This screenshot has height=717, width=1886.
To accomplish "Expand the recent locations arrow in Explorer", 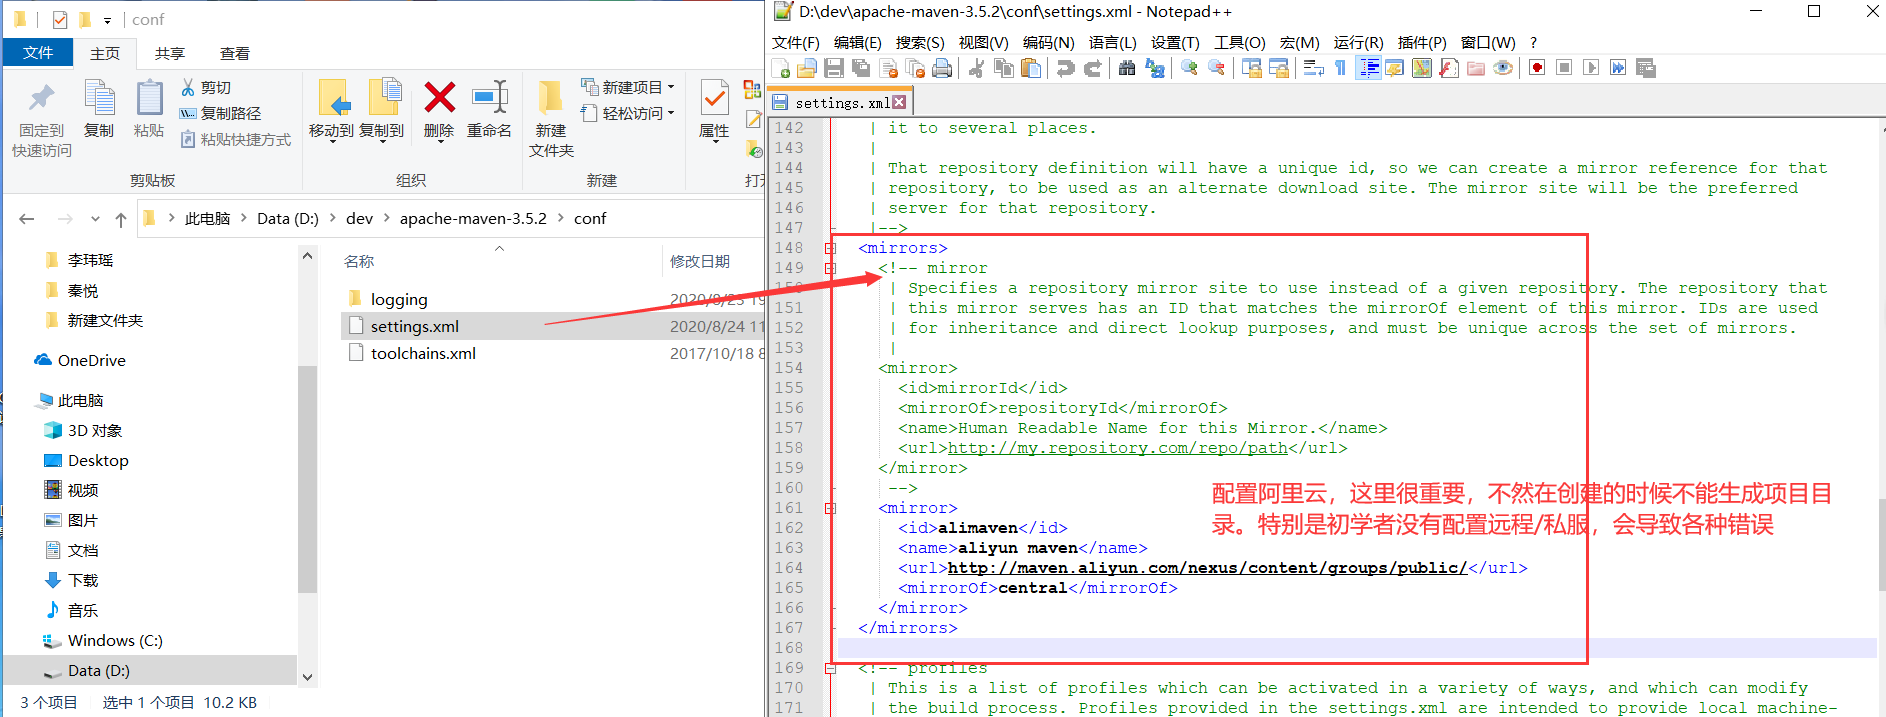I will coord(95,219).
